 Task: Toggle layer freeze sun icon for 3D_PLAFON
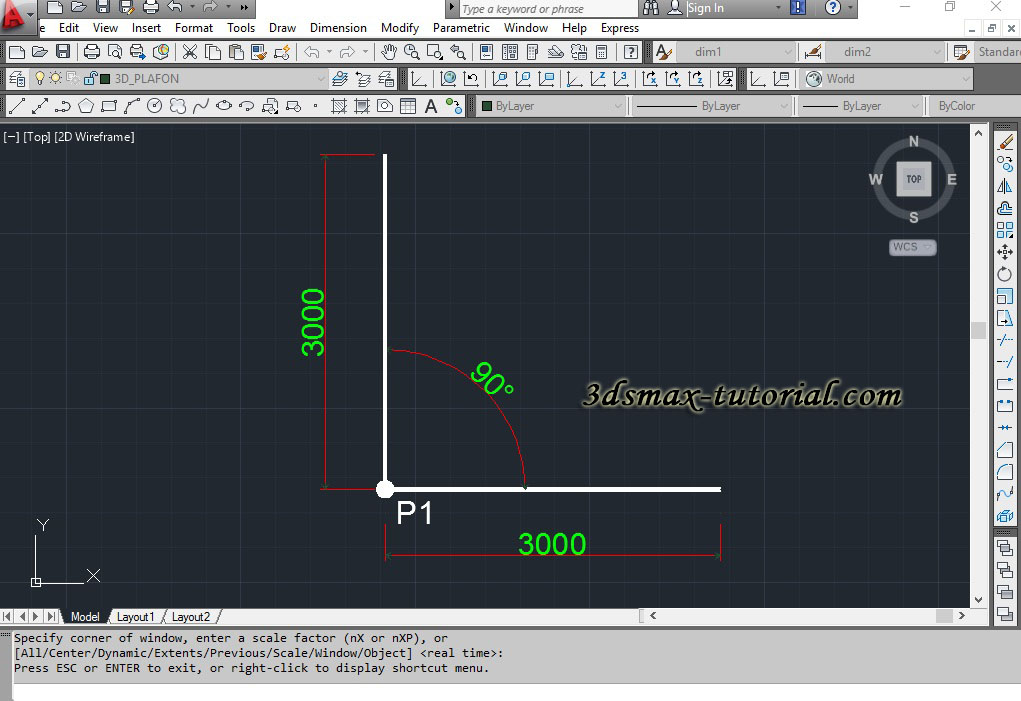pos(56,79)
